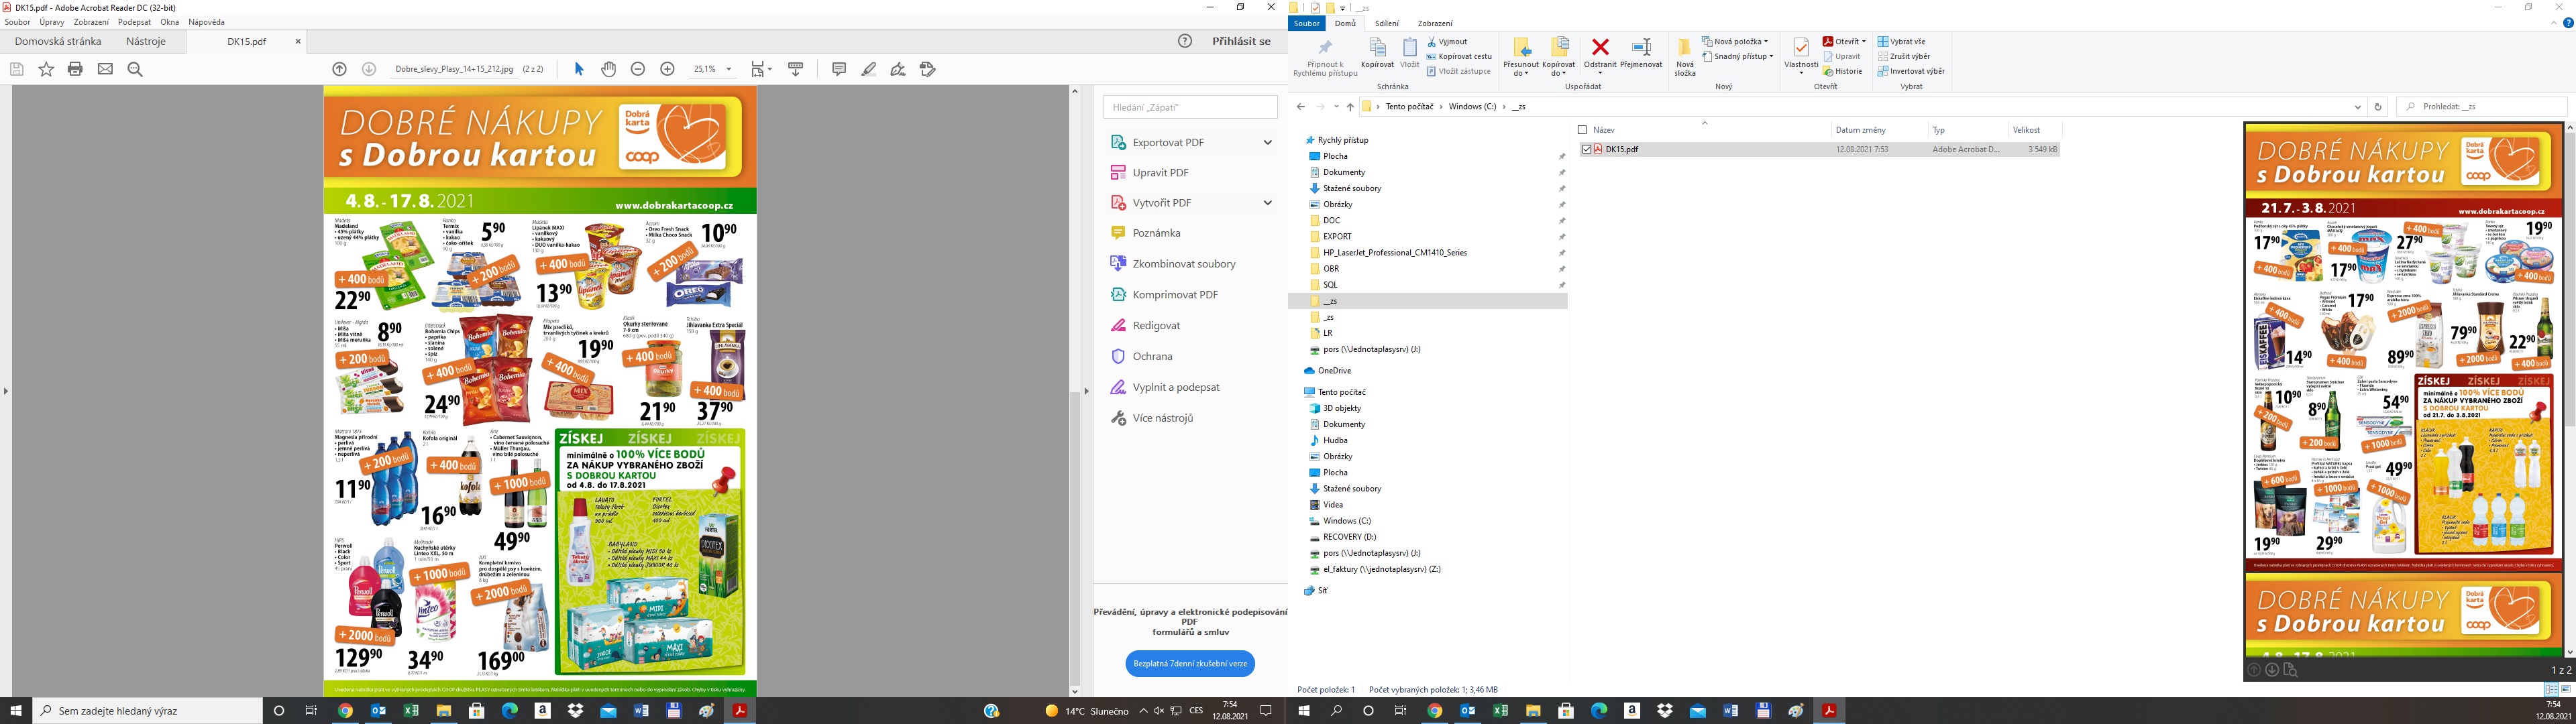Click the Hledání search field in Acrobat tools
Screen dimensions: 2576x724
(x=1190, y=107)
